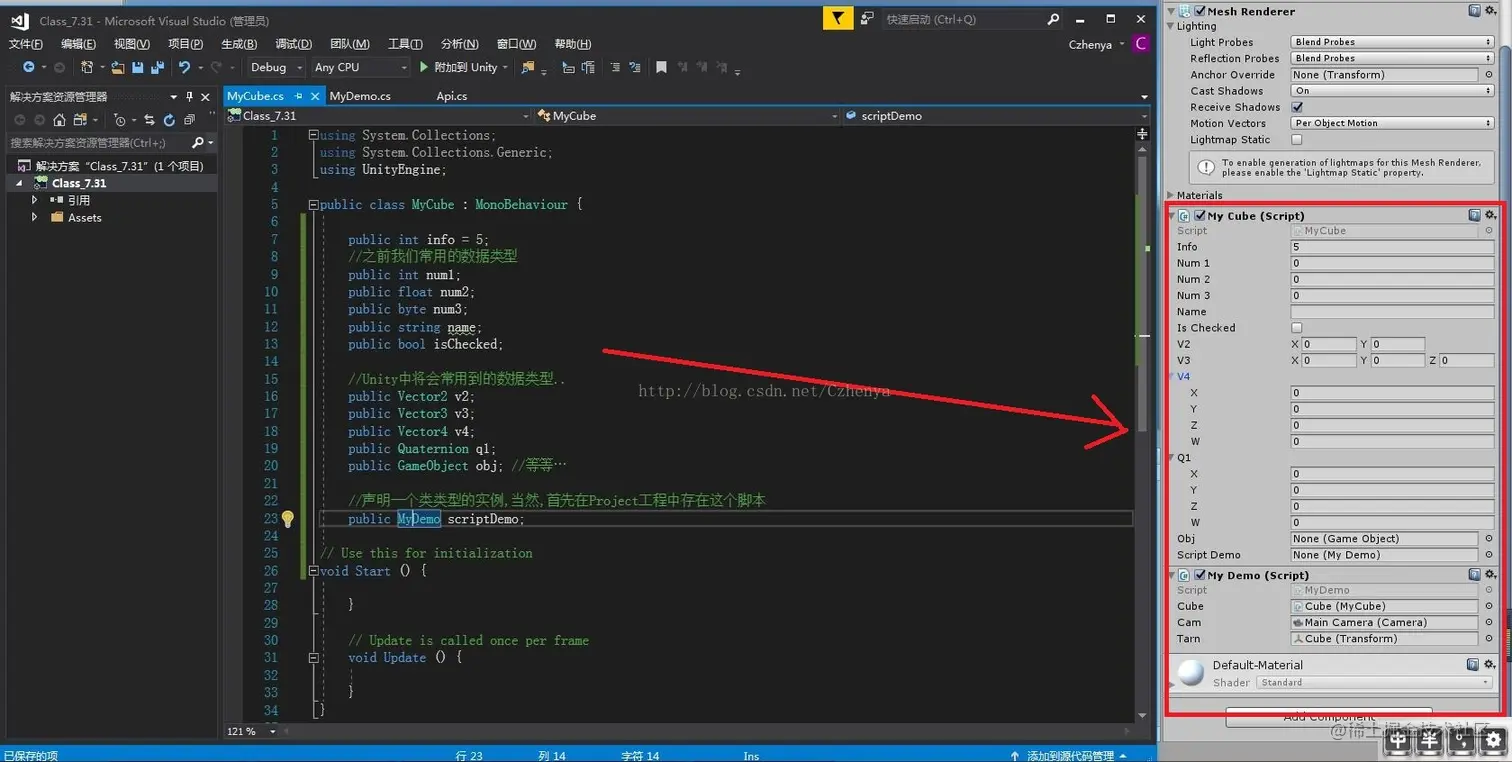Click the 附加到 Unity start button
Image resolution: width=1512 pixels, height=762 pixels.
point(459,67)
